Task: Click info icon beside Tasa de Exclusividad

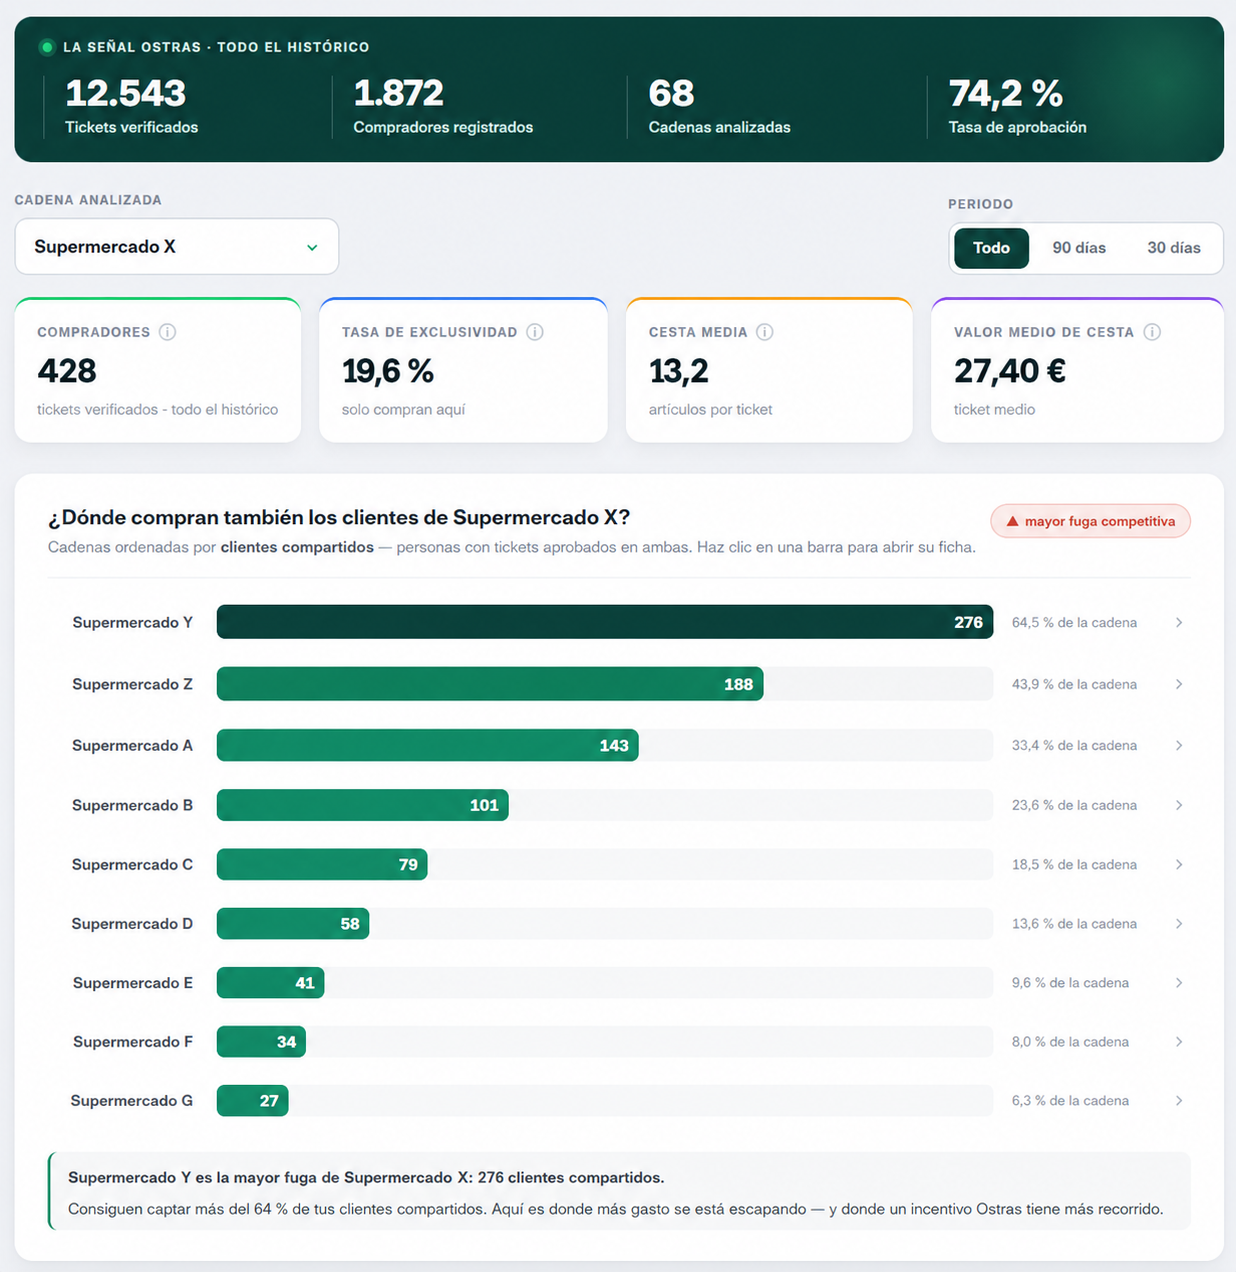Action: (x=535, y=332)
